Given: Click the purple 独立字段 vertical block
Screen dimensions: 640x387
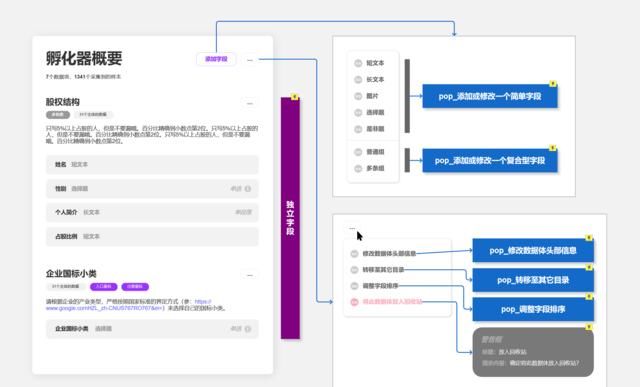Looking at the screenshot, I should 290,218.
